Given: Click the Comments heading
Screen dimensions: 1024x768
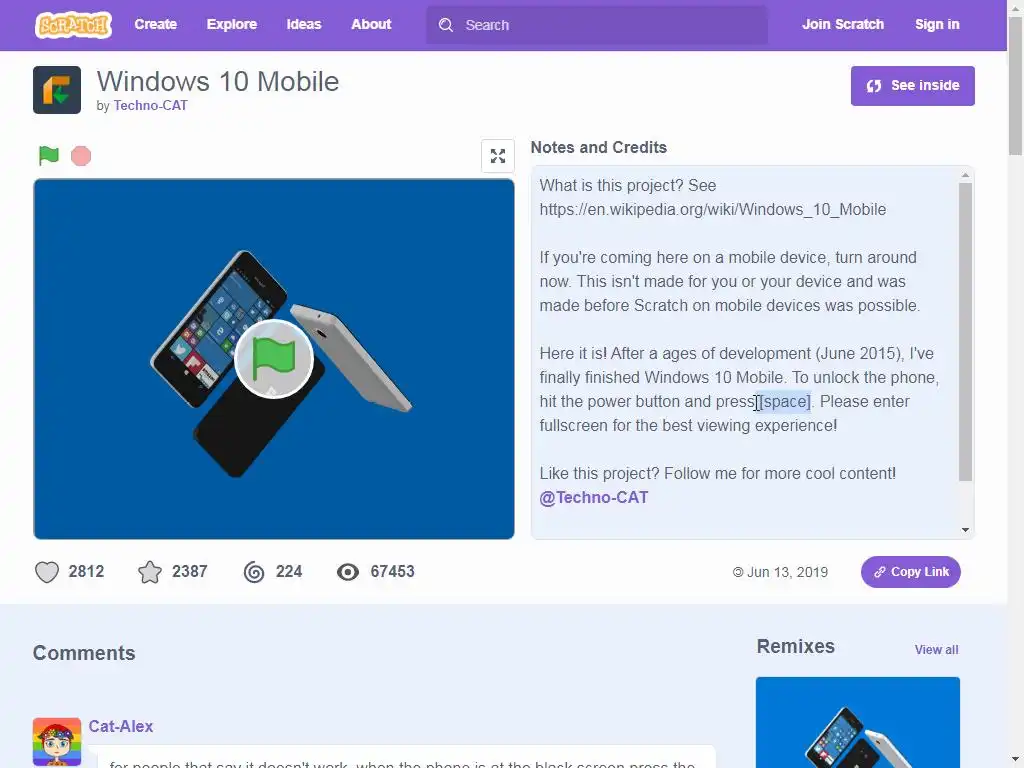Looking at the screenshot, I should [84, 653].
